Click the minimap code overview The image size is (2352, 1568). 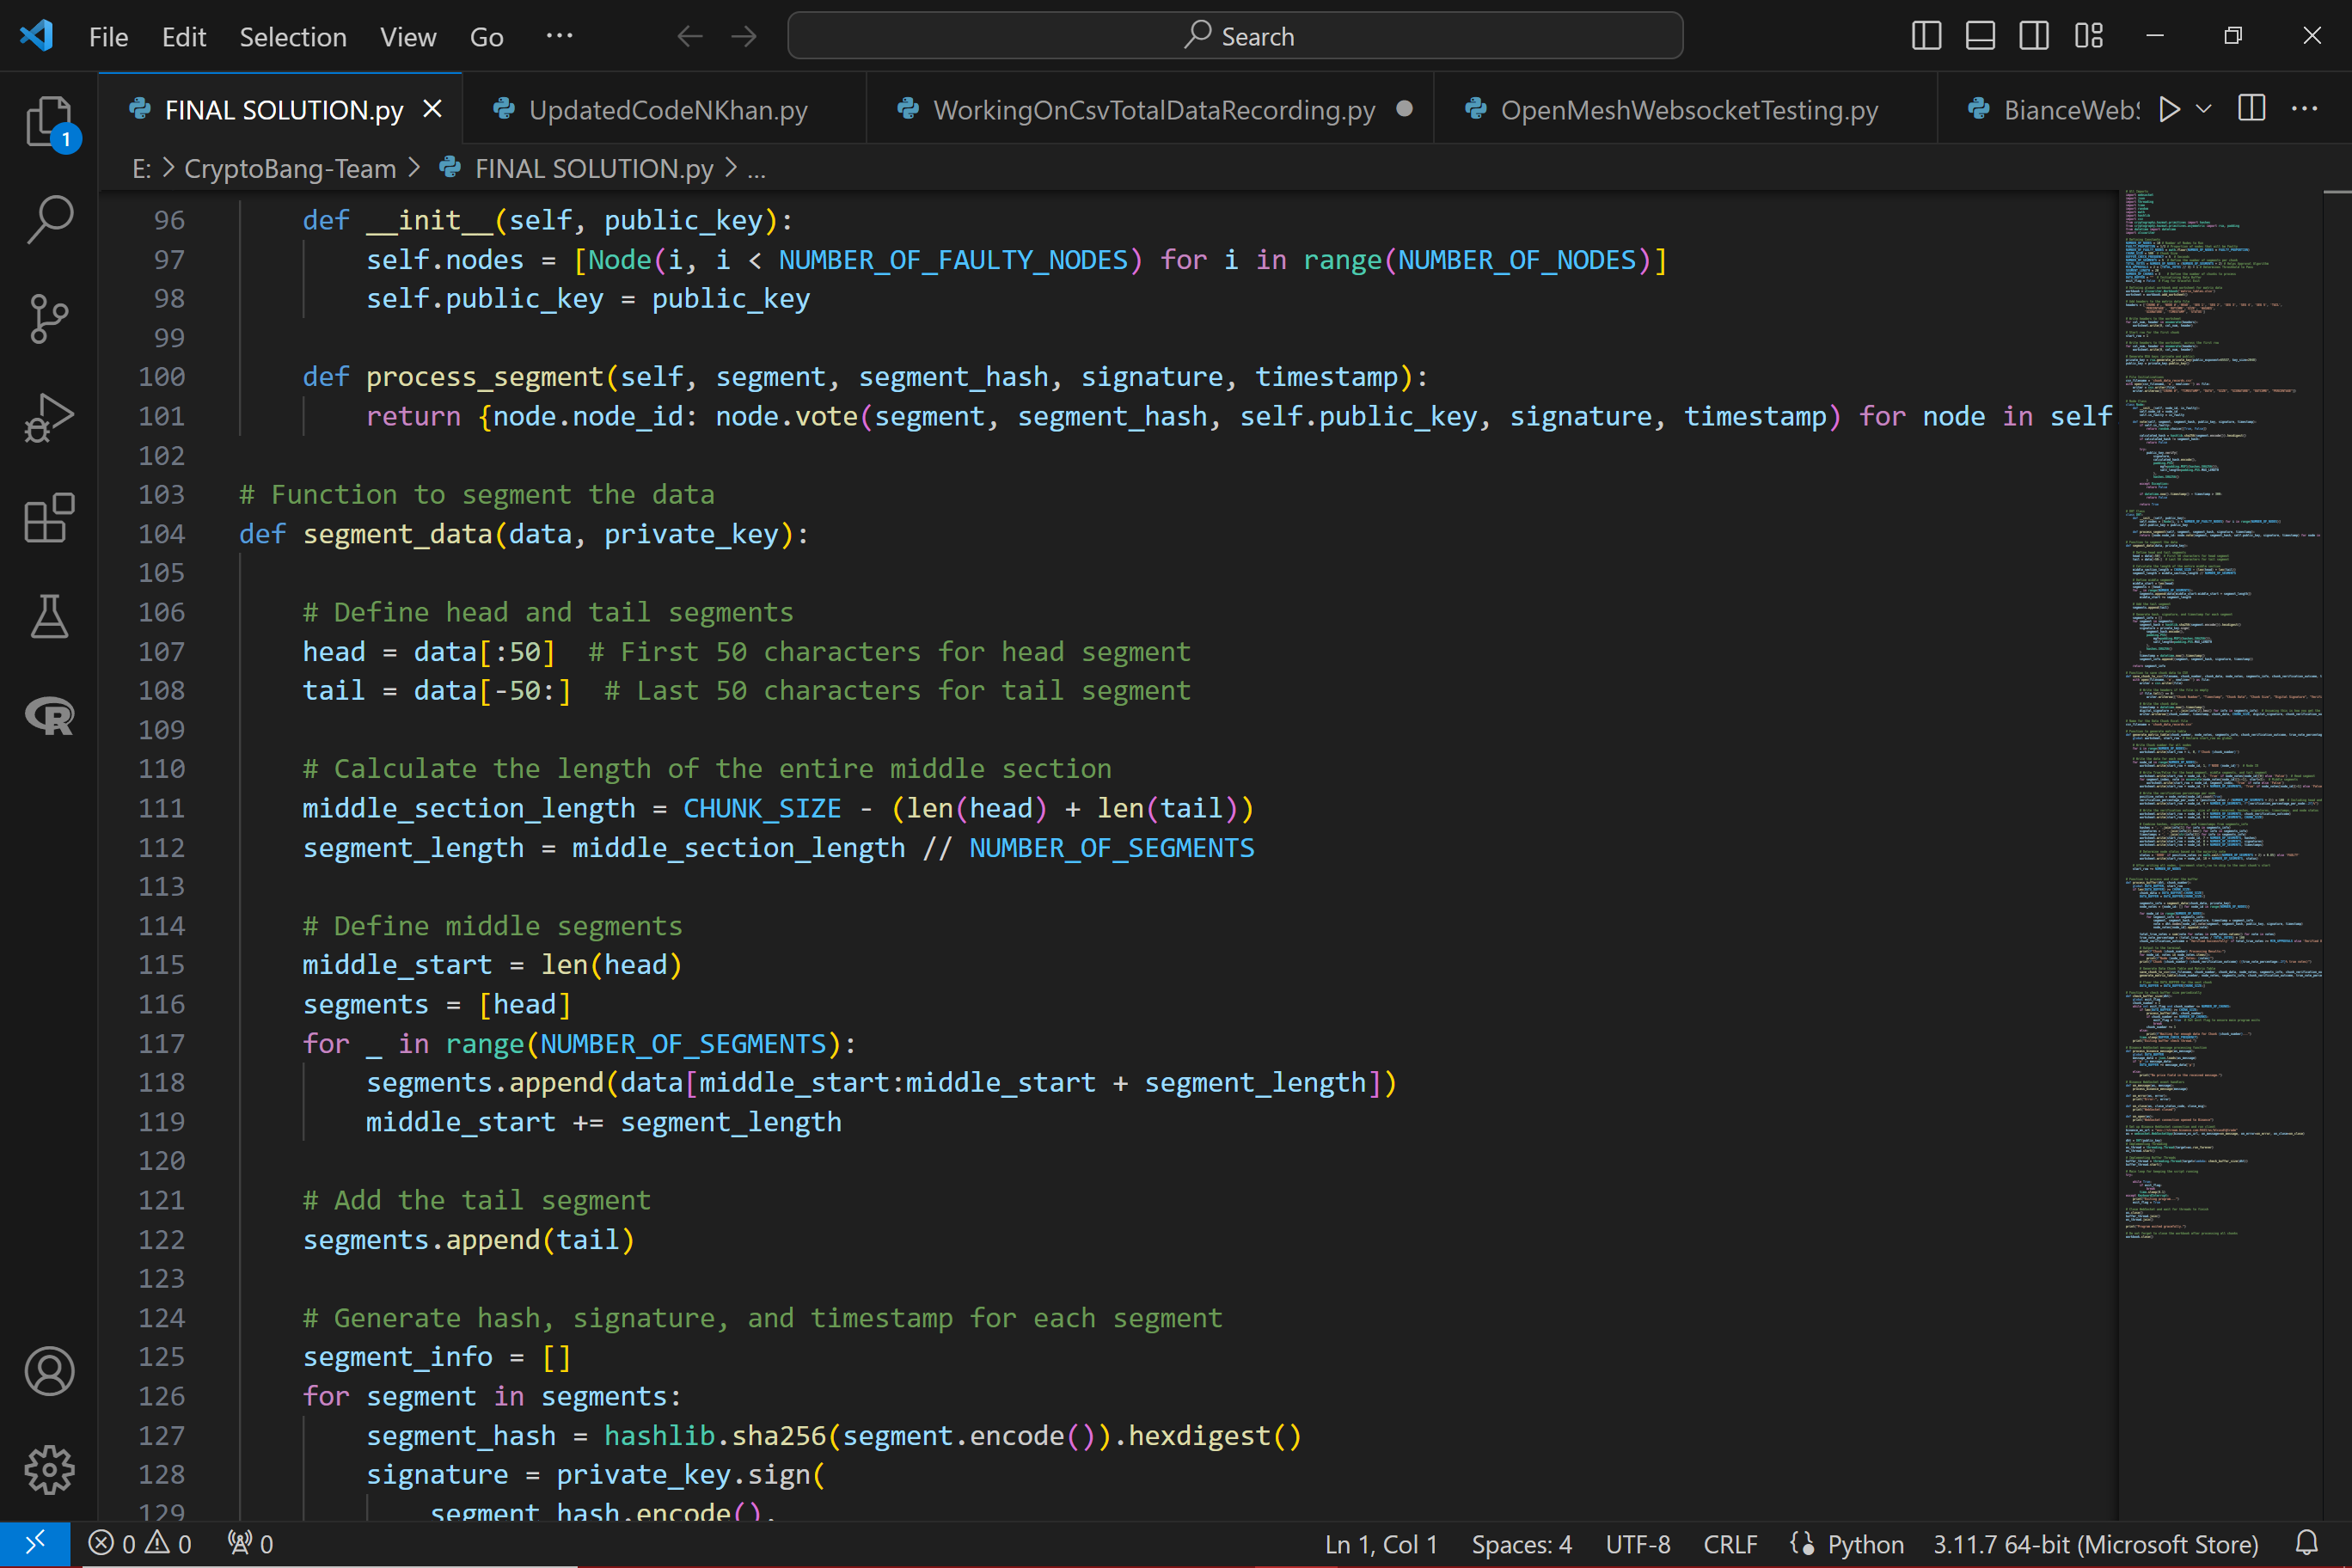pos(2220,700)
